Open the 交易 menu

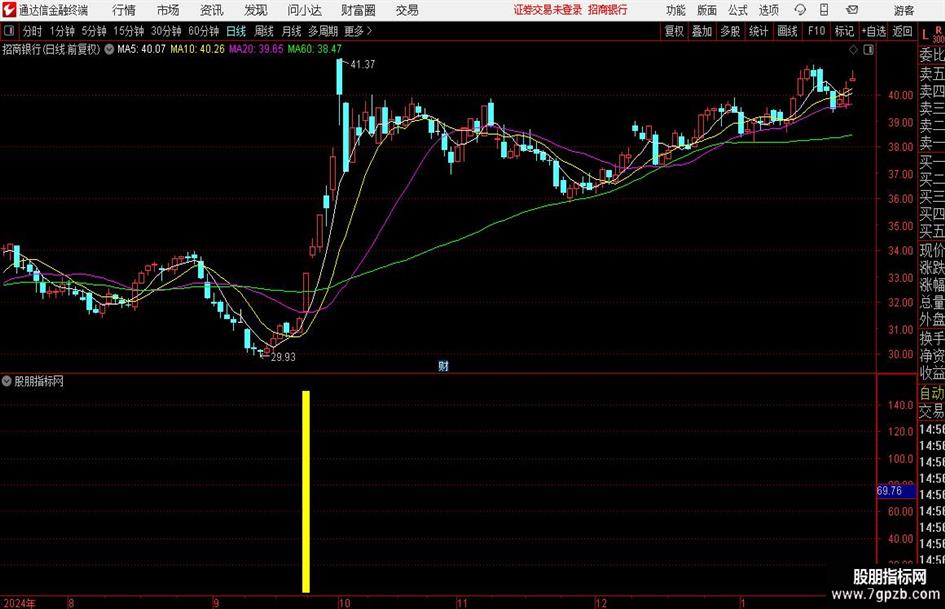pyautogui.click(x=407, y=10)
